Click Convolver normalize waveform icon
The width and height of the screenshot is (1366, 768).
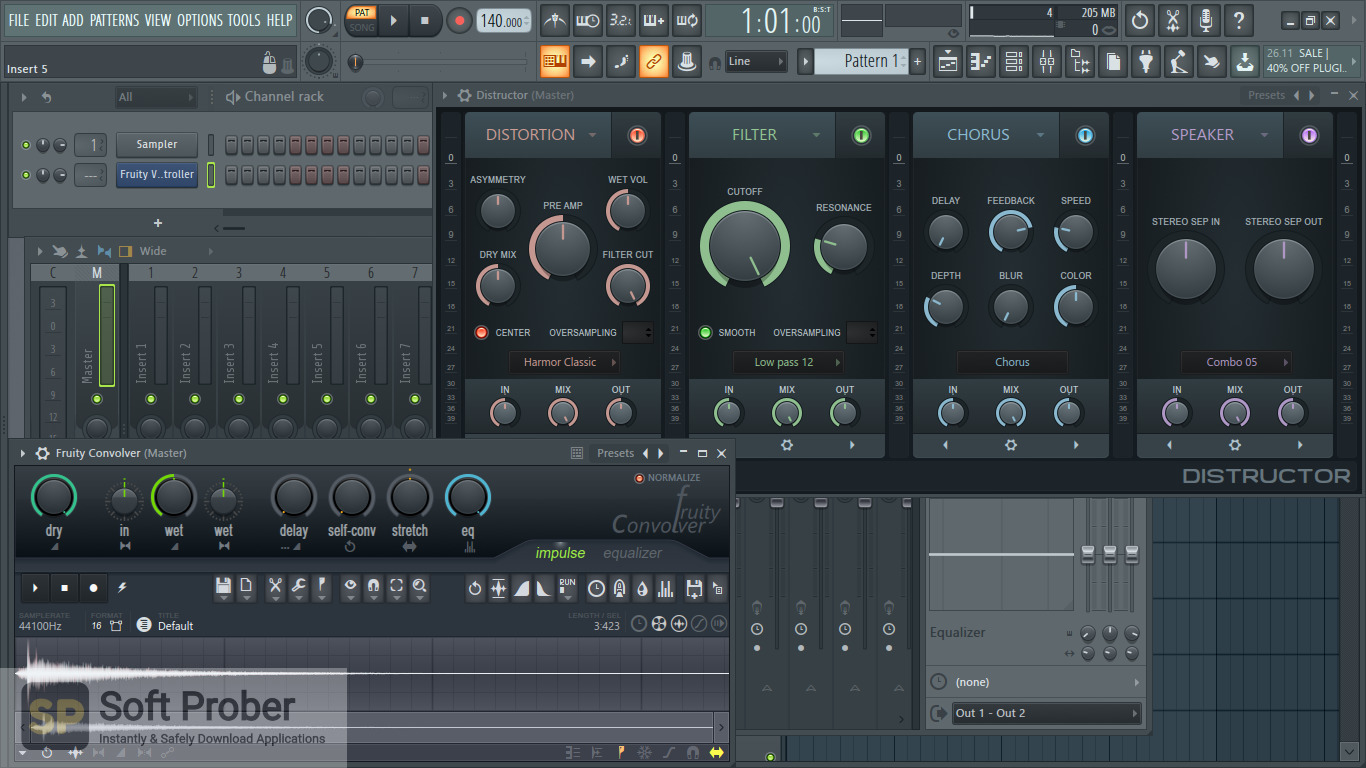tap(498, 588)
